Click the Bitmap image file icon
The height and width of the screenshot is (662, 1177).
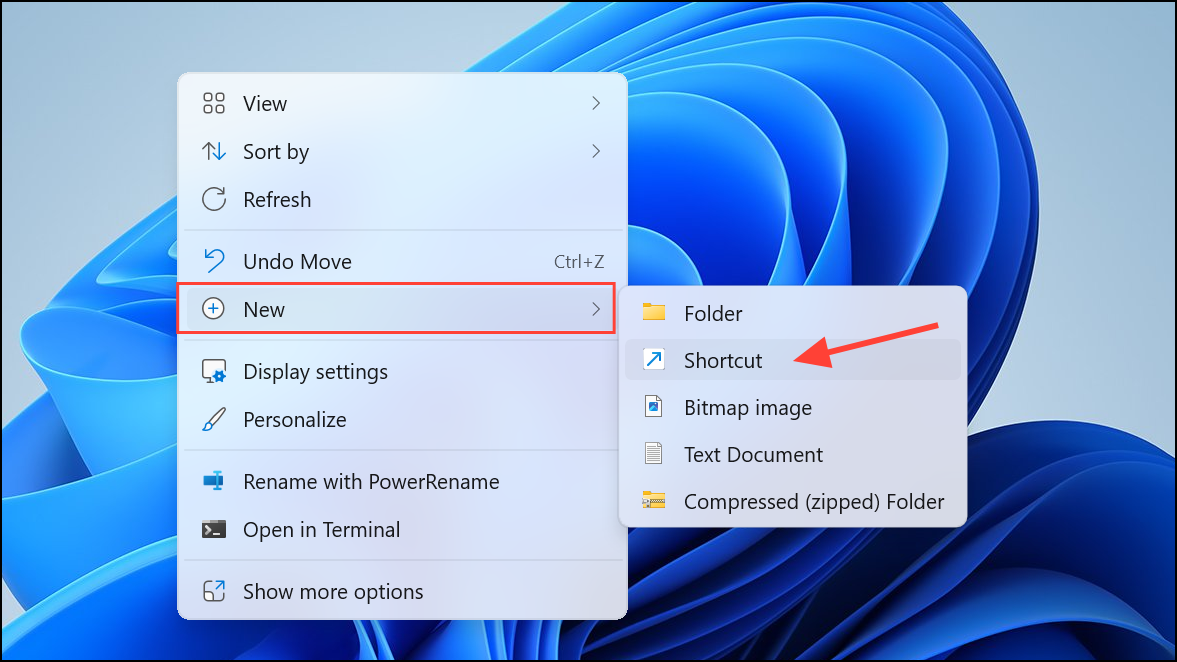tap(655, 407)
